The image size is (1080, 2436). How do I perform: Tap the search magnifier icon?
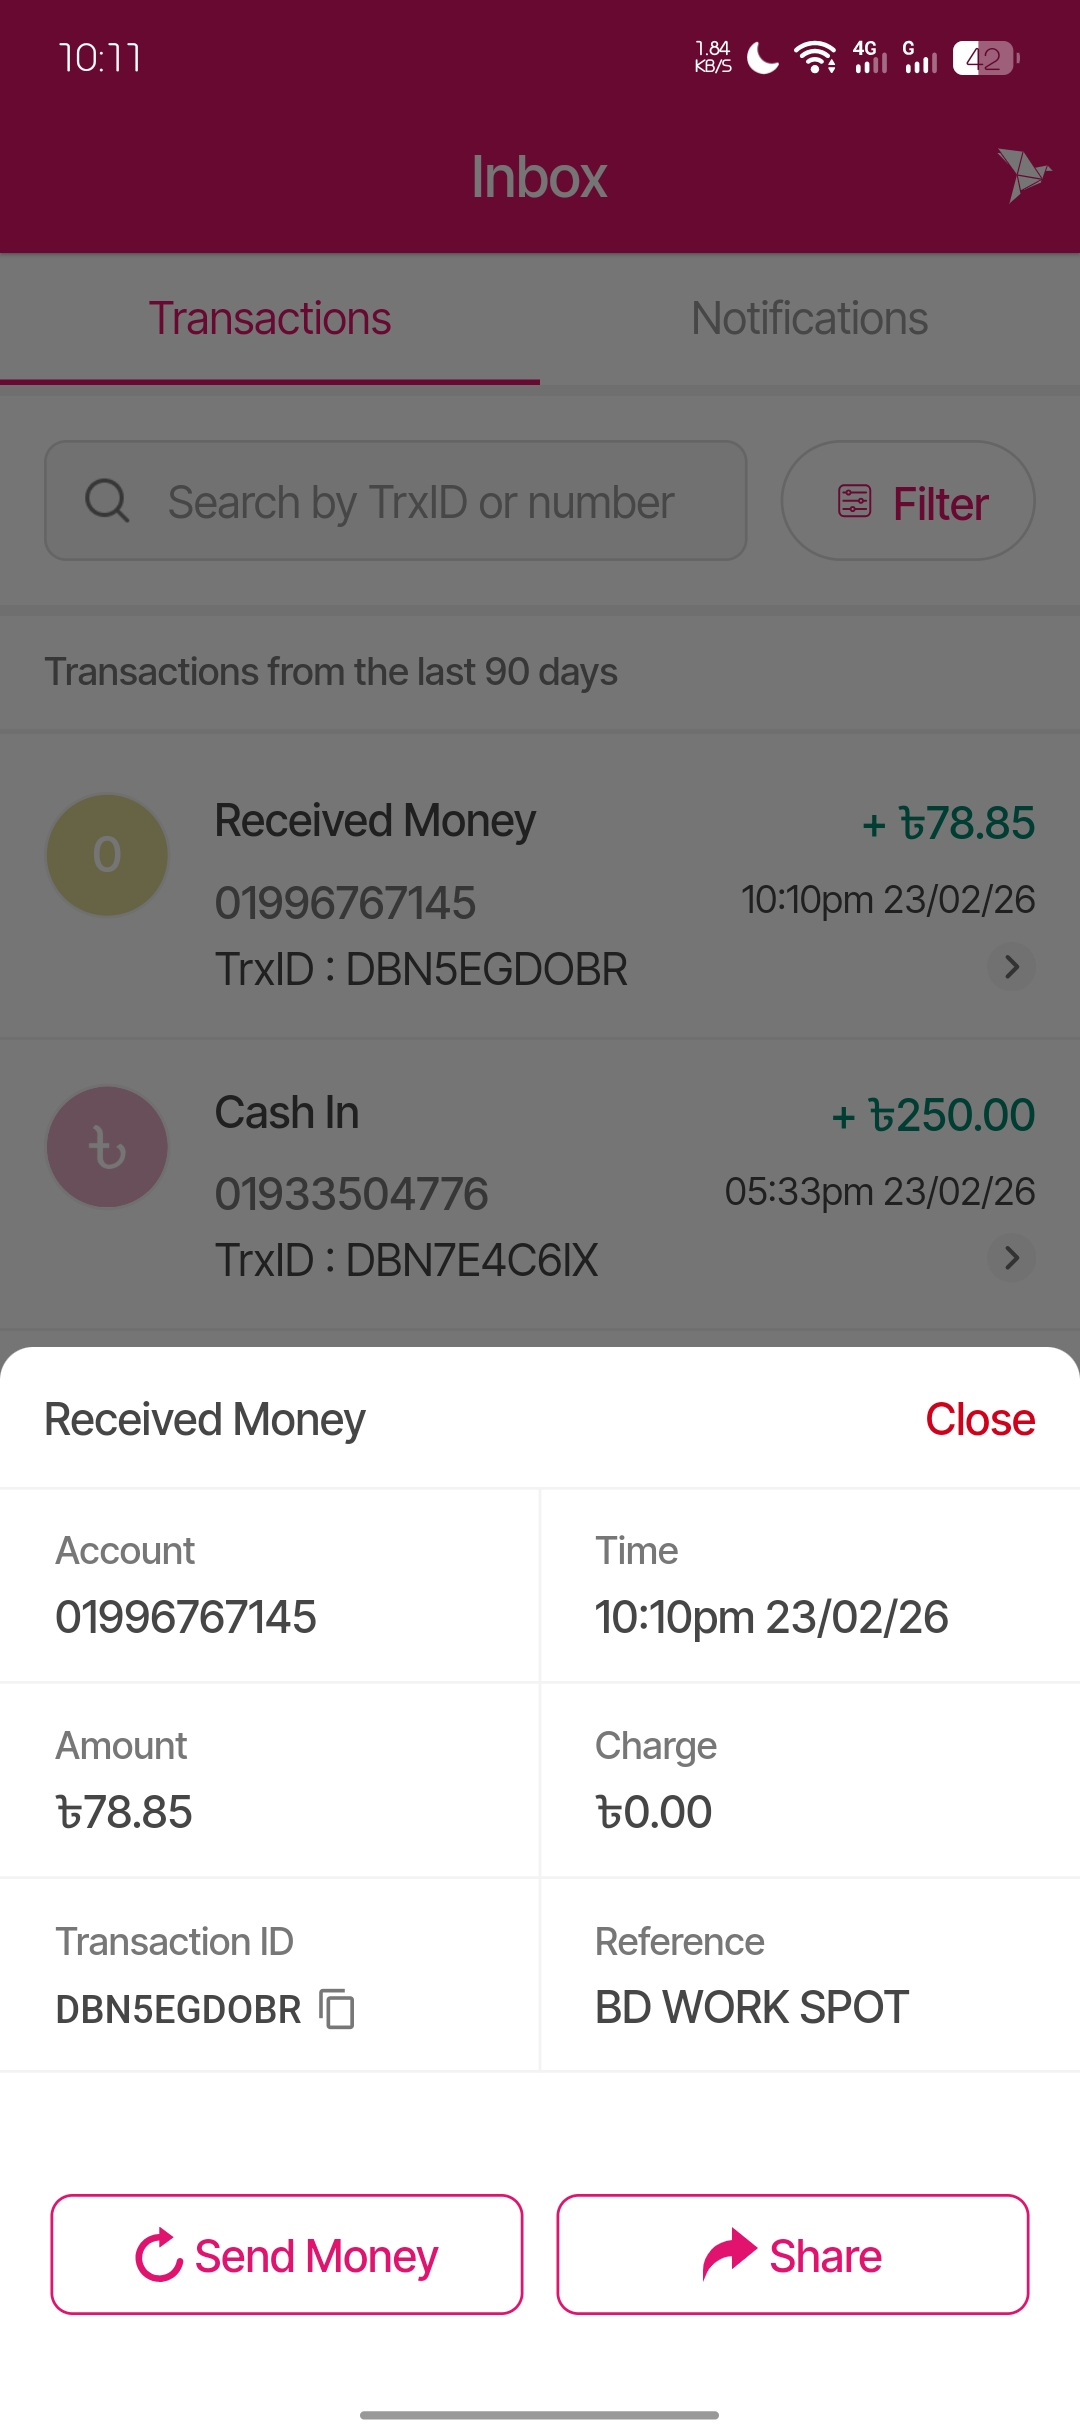click(107, 501)
